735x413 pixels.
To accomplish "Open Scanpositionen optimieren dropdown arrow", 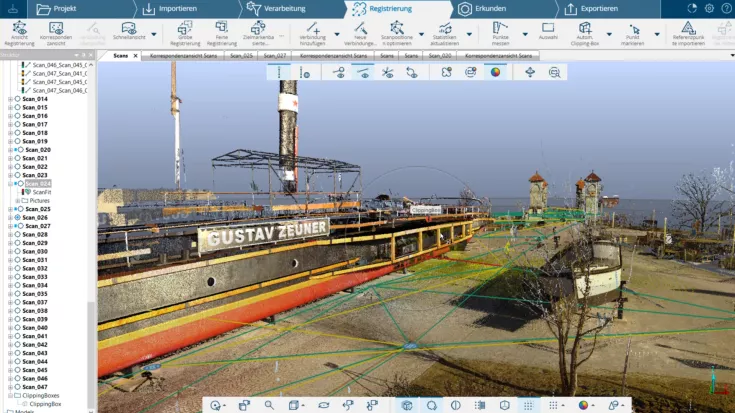I will point(421,34).
